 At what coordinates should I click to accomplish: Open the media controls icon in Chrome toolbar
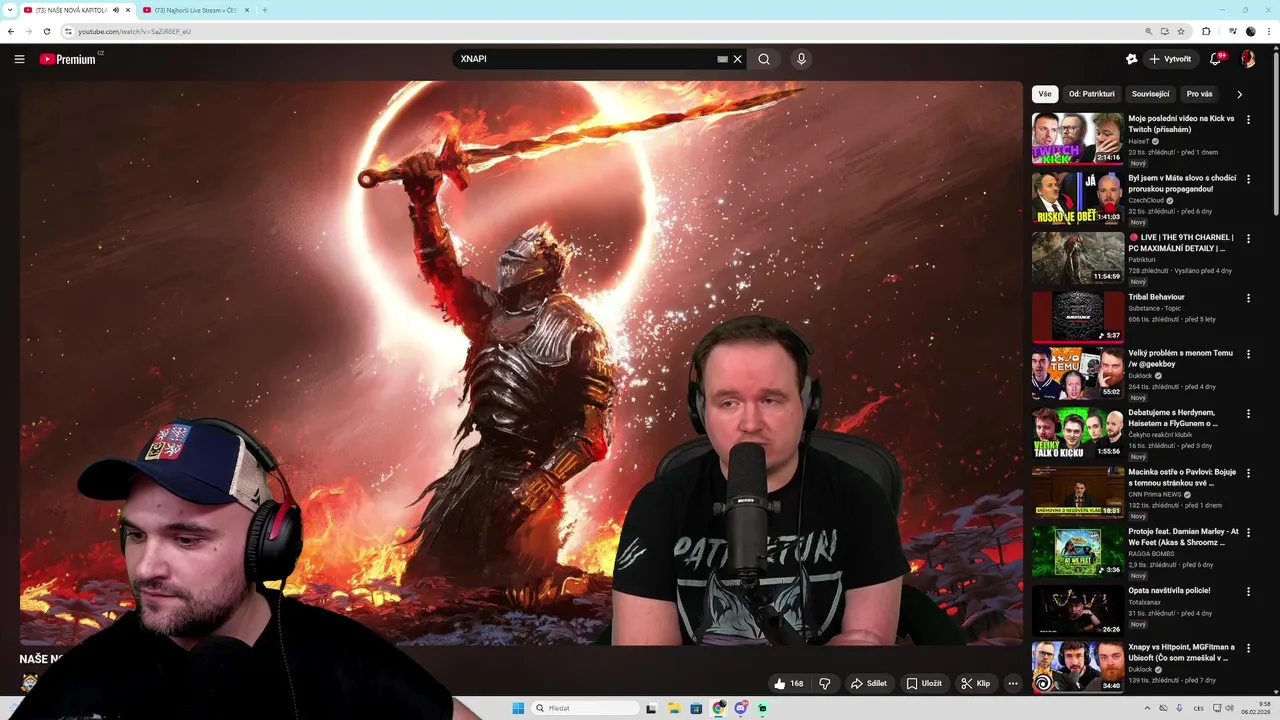[x=1232, y=31]
